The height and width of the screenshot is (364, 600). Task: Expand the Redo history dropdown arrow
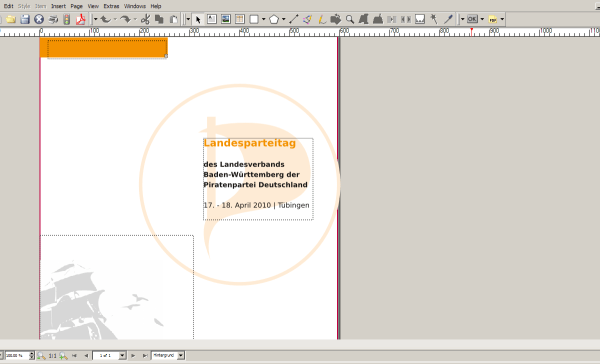[135, 19]
